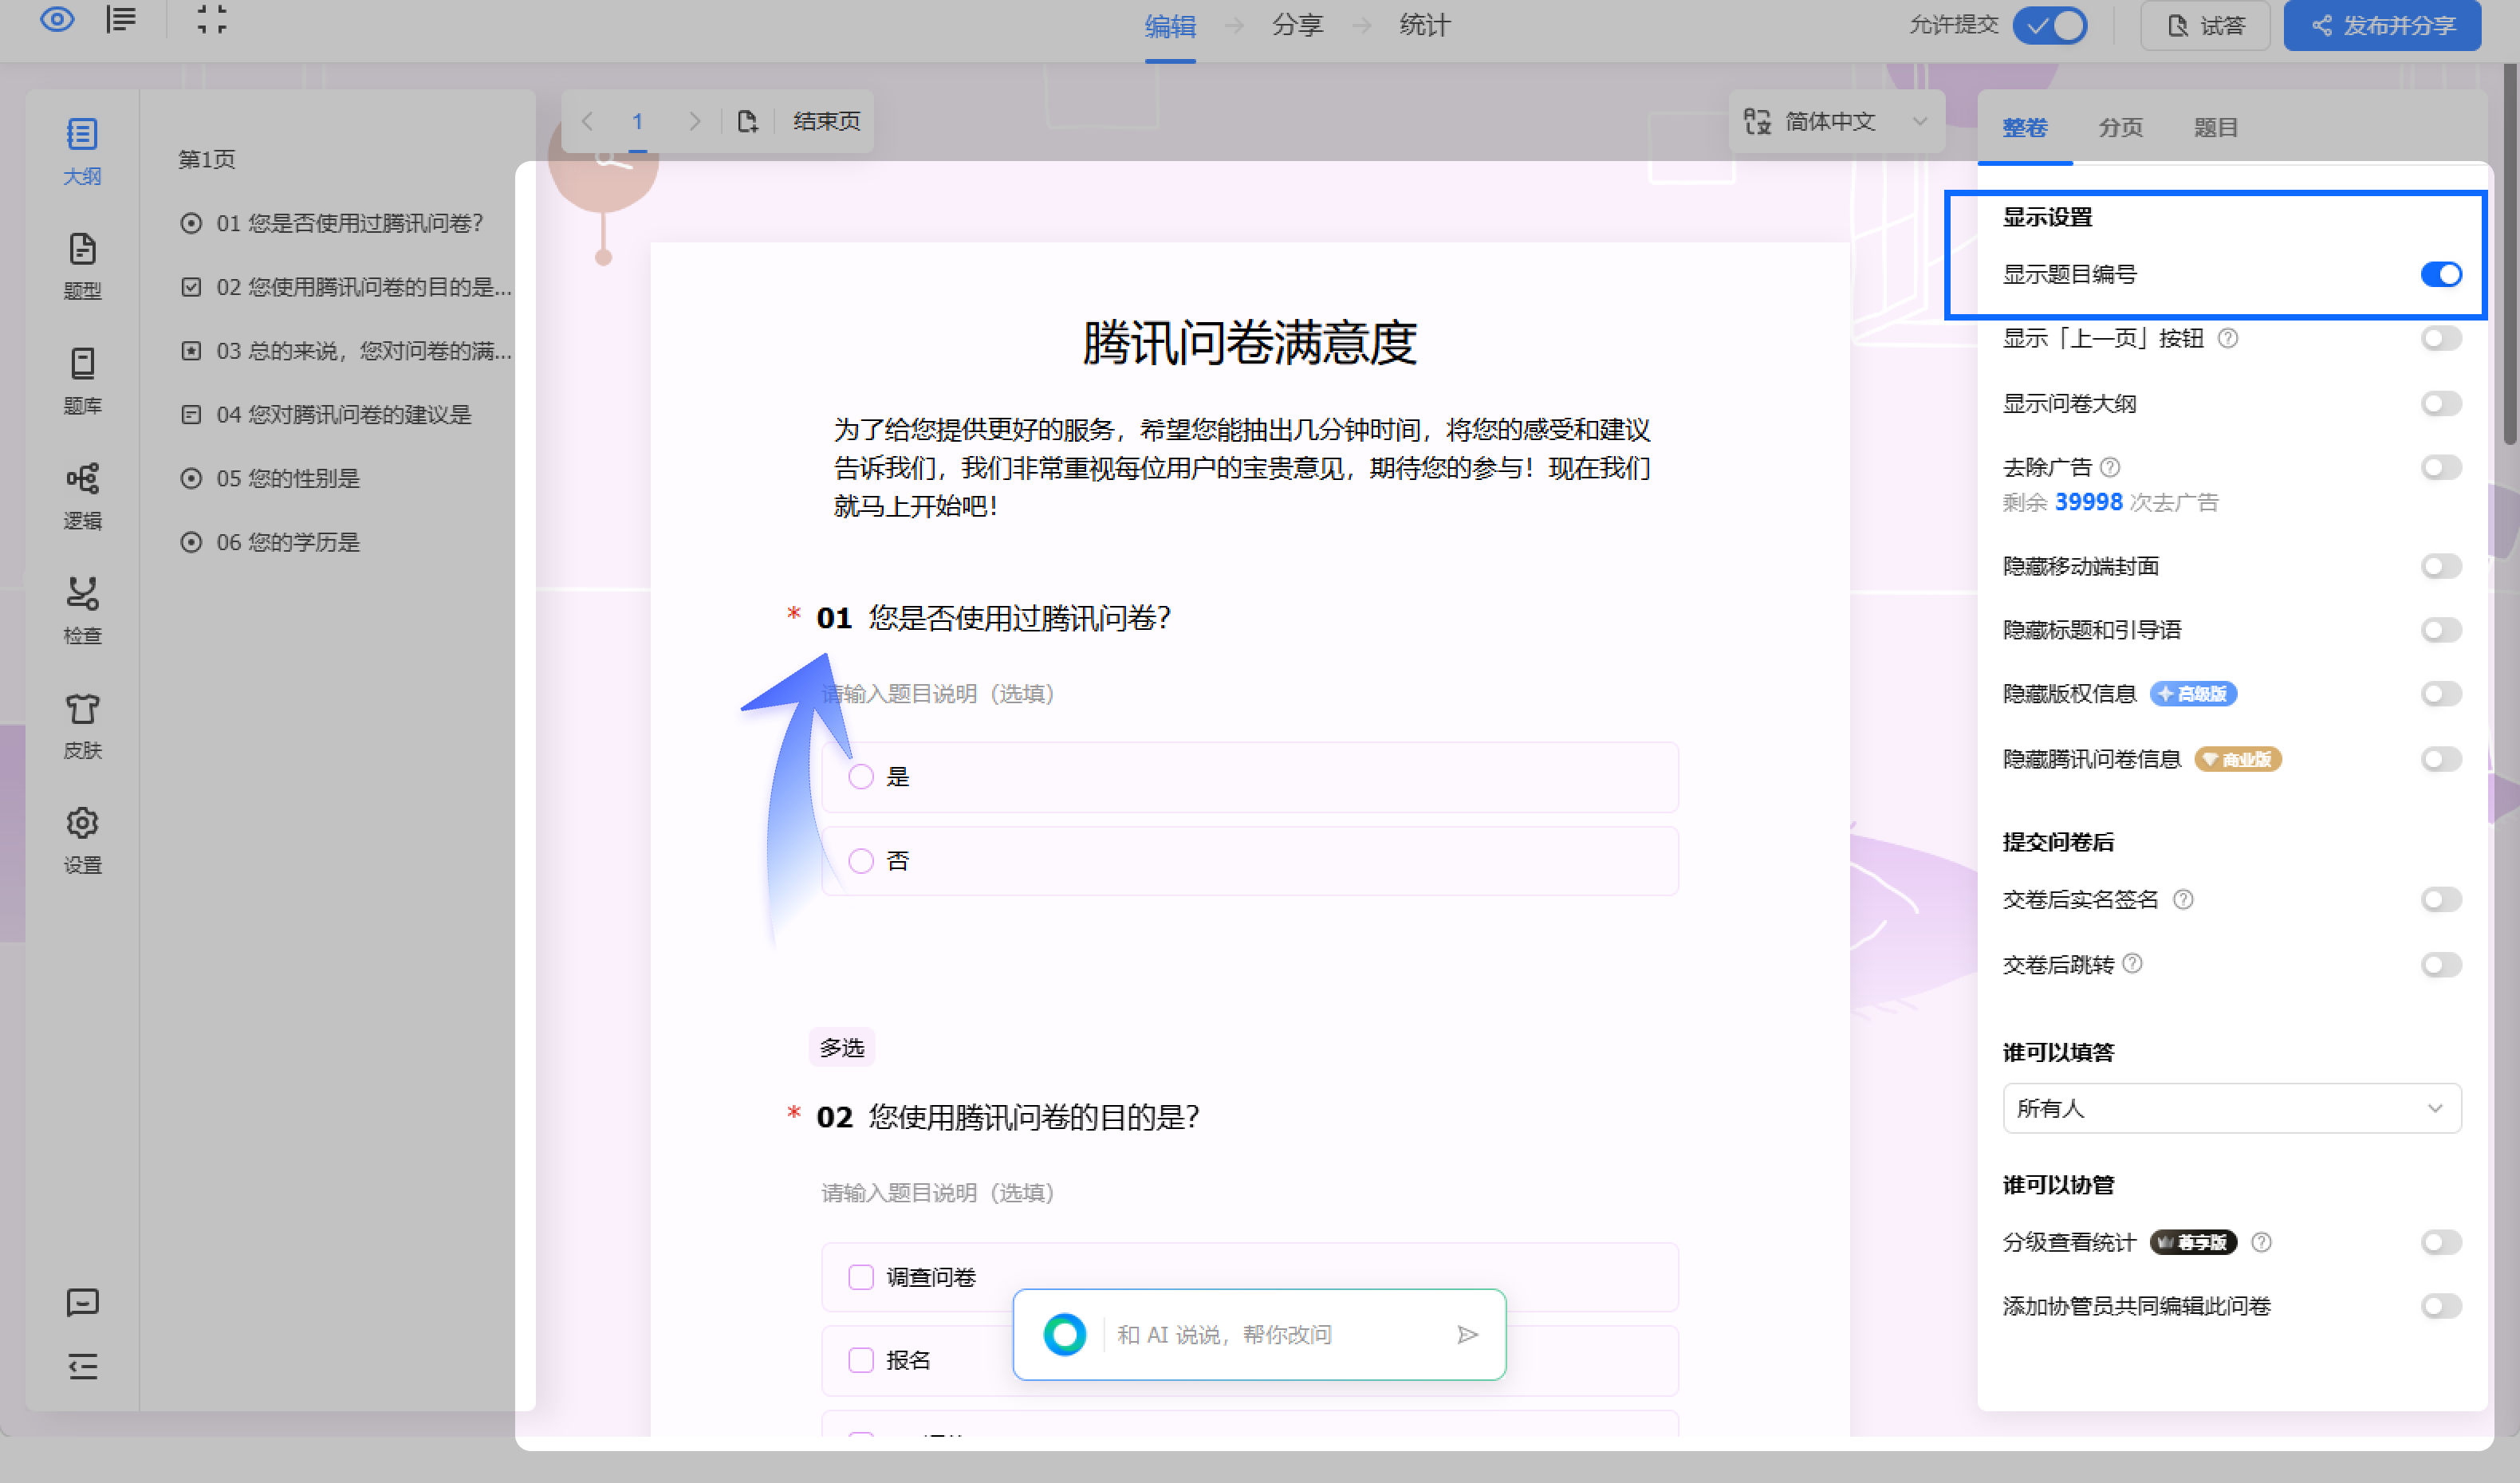Image resolution: width=2520 pixels, height=1483 pixels.
Task: Open the 所有人 respondent dropdown
Action: [x=2231, y=1108]
